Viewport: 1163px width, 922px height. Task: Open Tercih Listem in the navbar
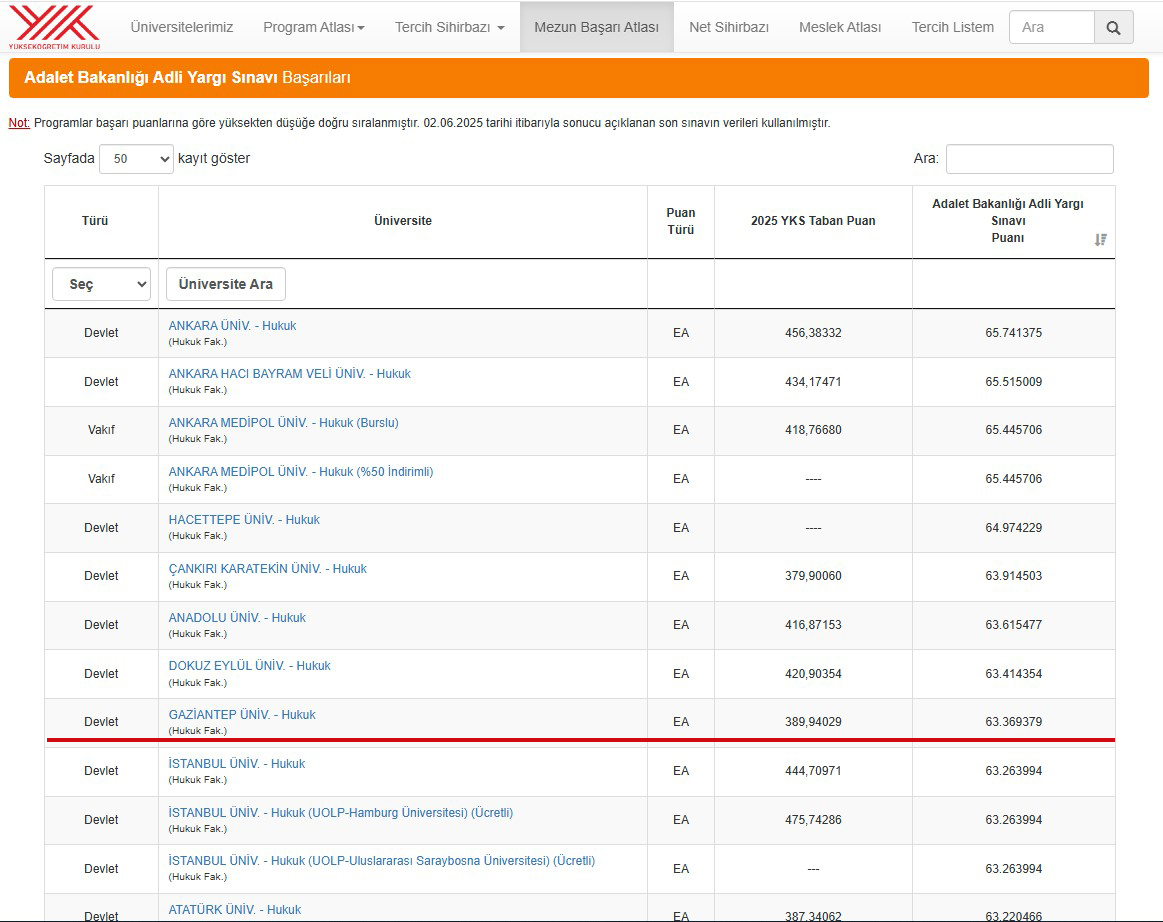click(952, 27)
